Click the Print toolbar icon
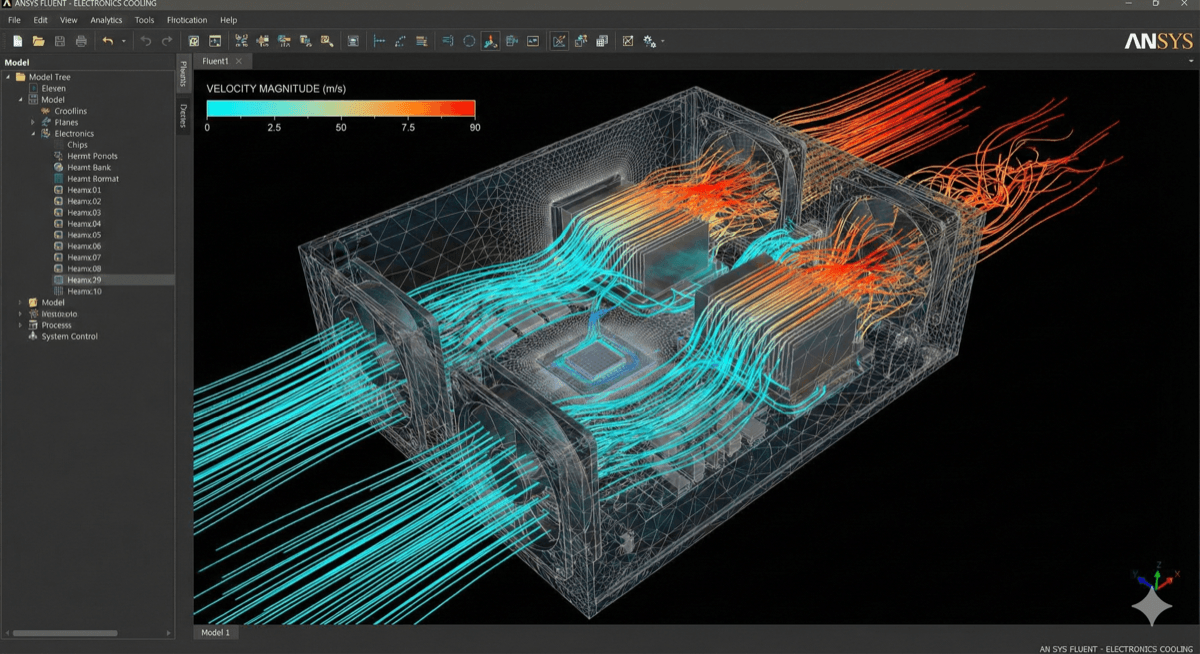1200x654 pixels. click(81, 41)
